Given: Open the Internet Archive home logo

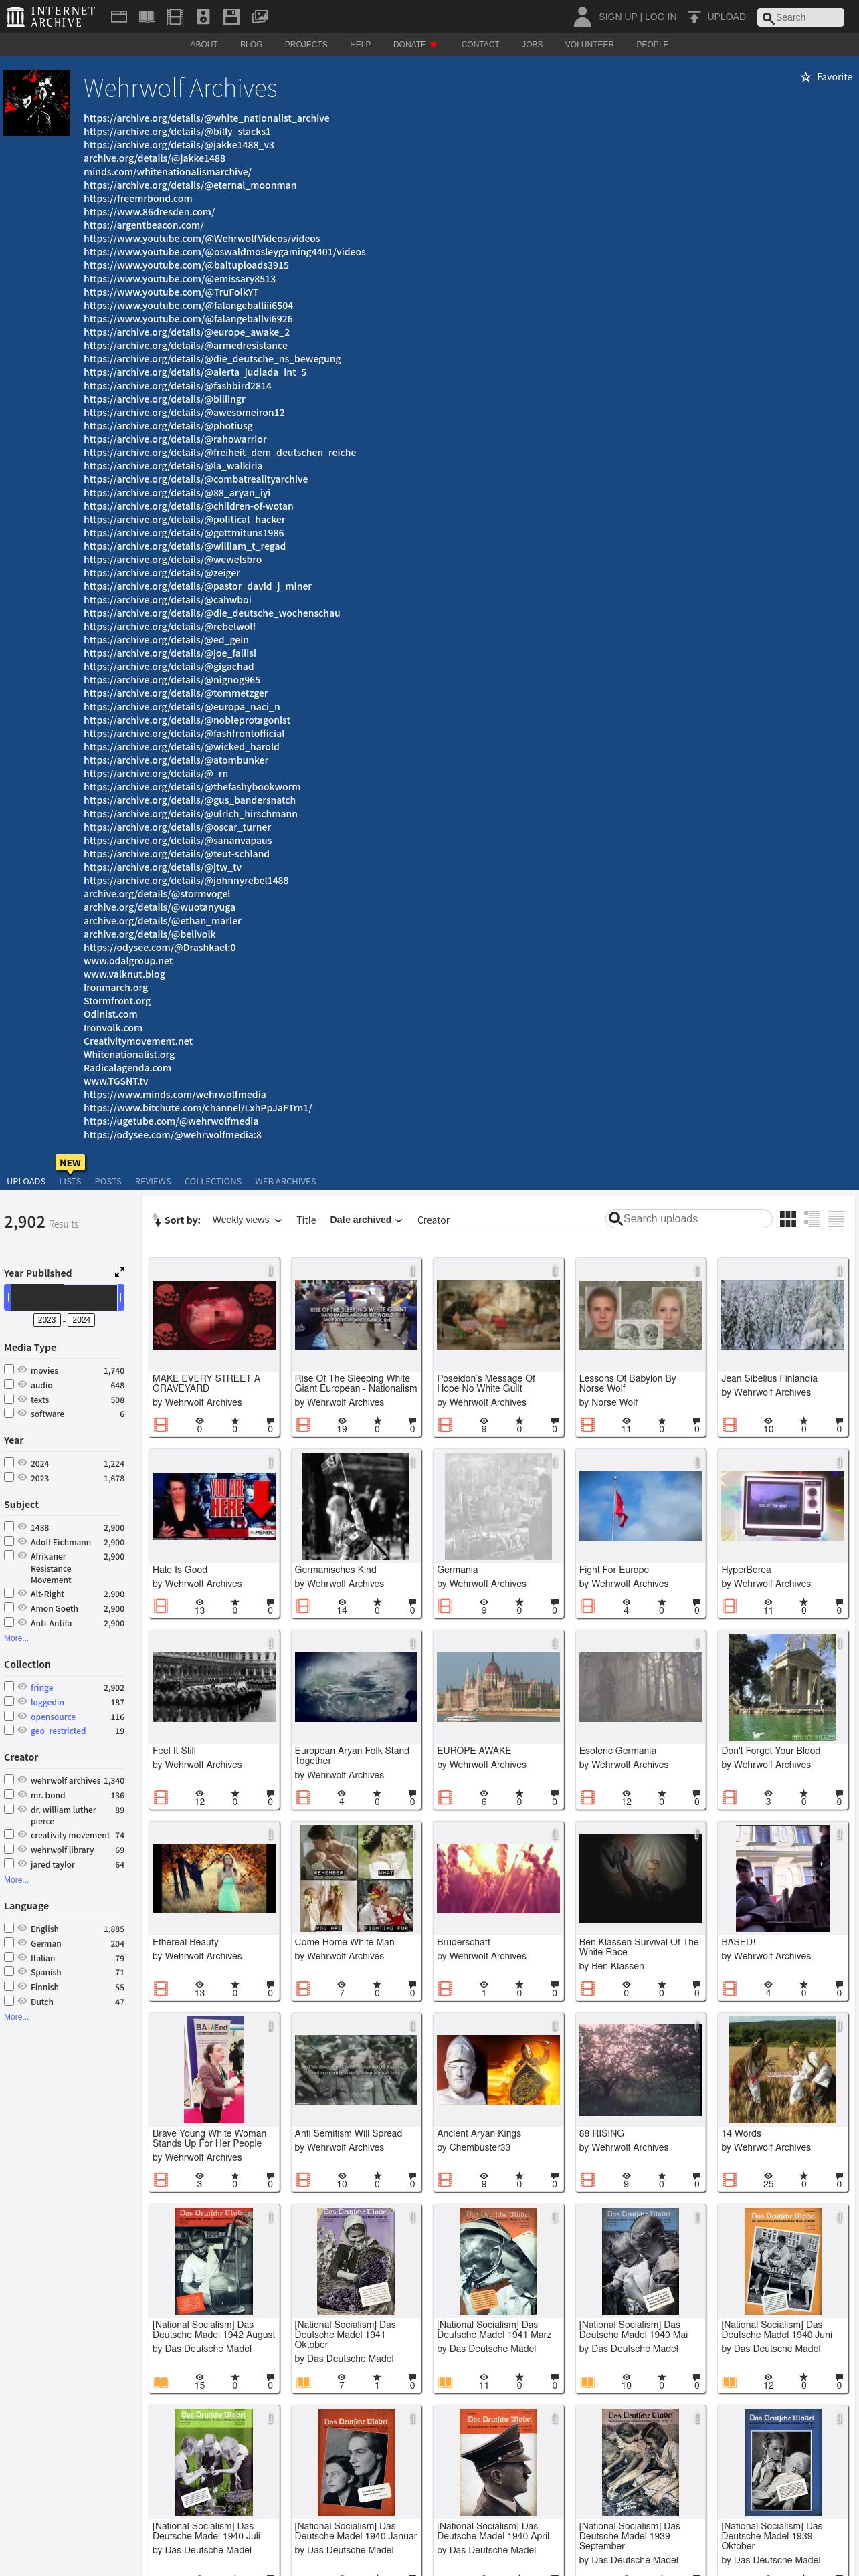Looking at the screenshot, I should point(51,16).
